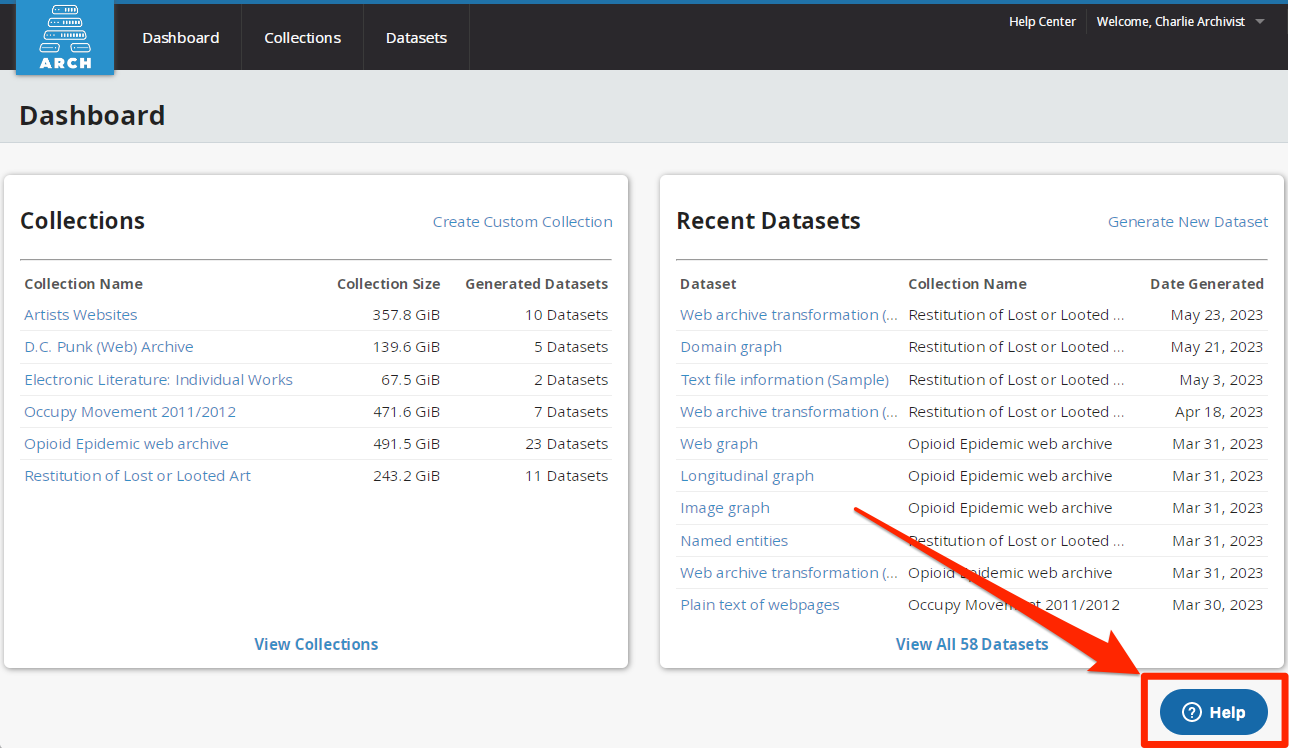The width and height of the screenshot is (1289, 748).
Task: Click the 23 Datasets cell
Action: pyautogui.click(x=566, y=444)
